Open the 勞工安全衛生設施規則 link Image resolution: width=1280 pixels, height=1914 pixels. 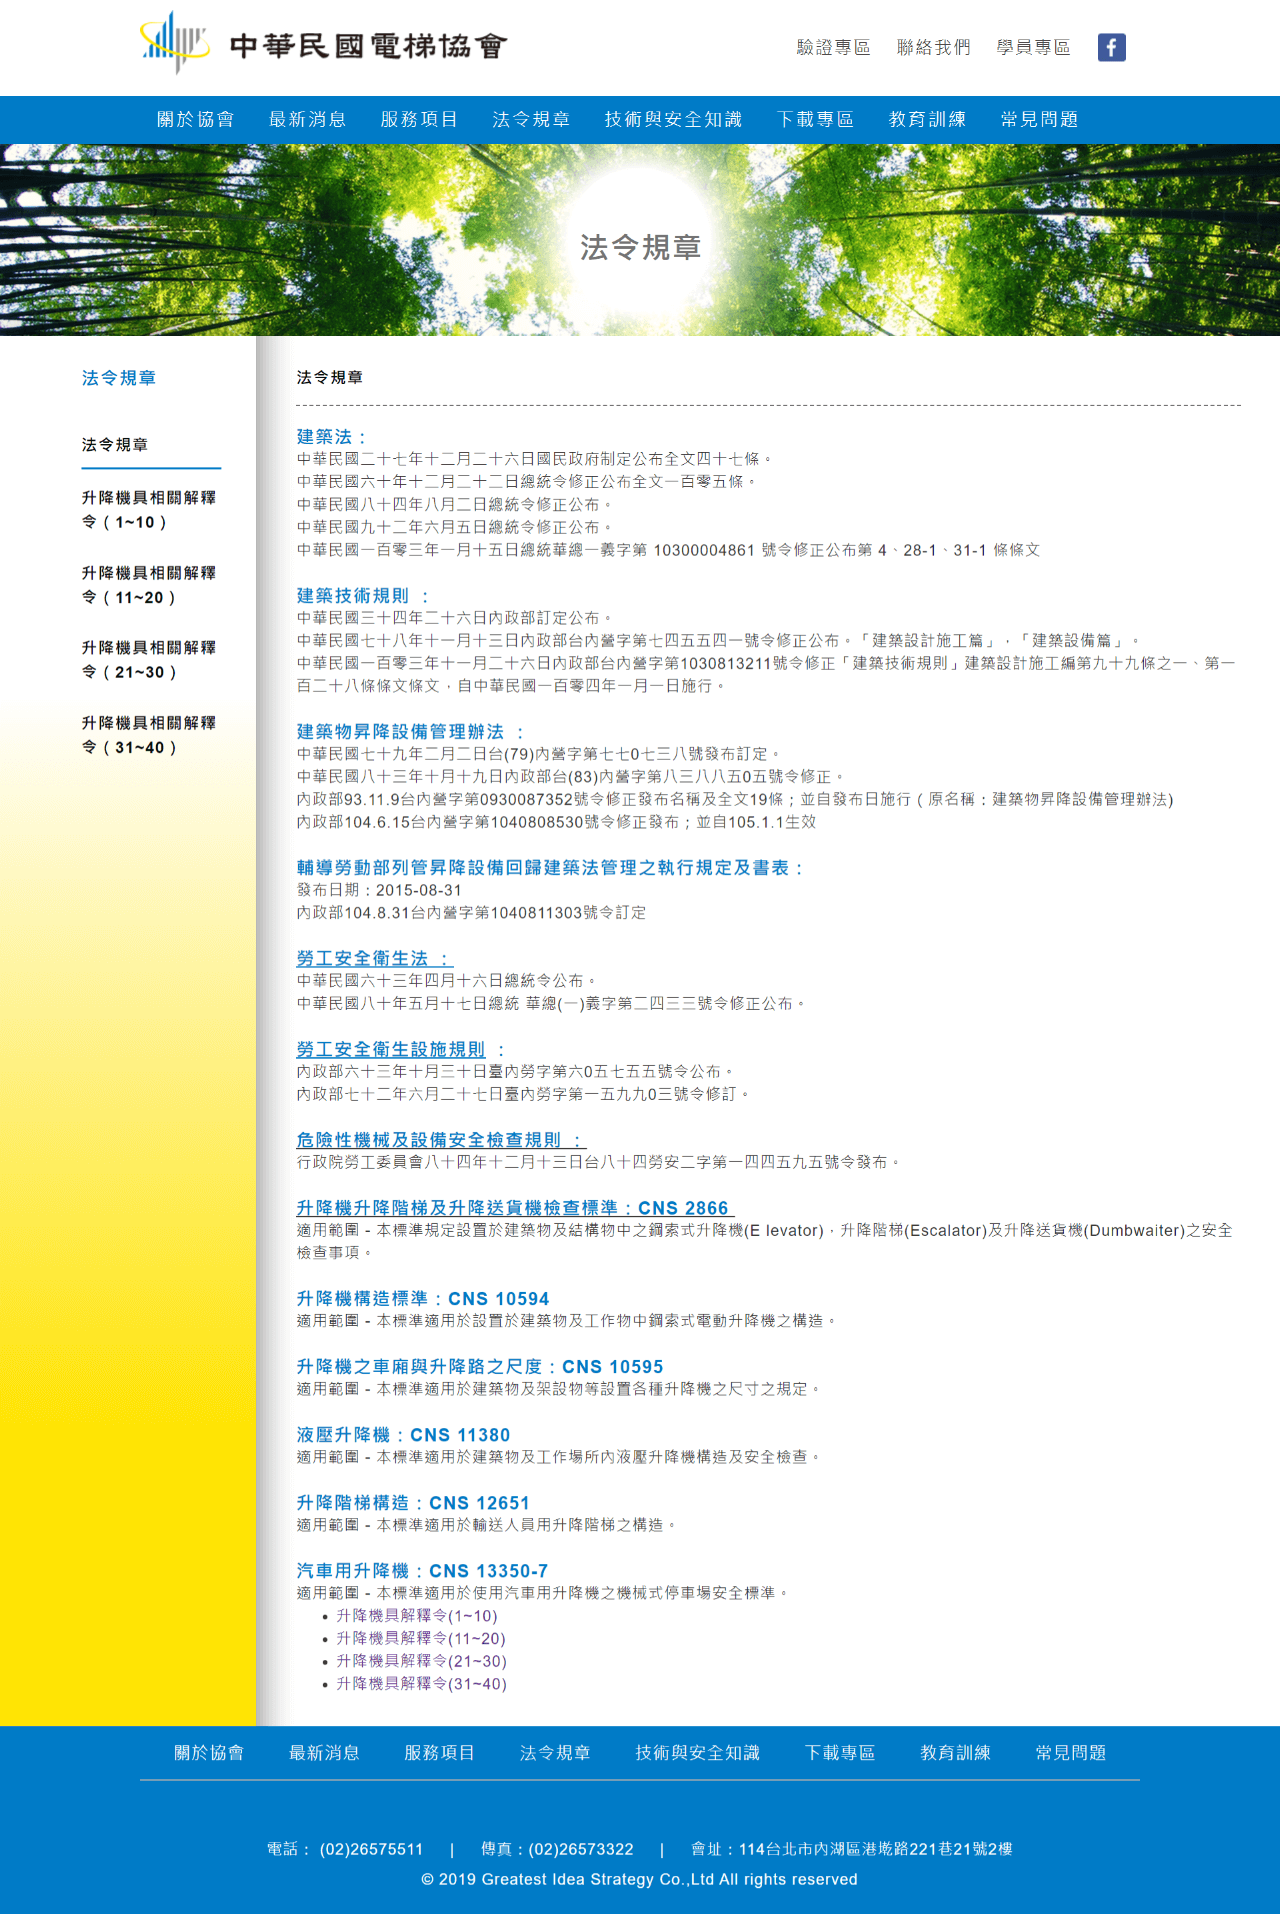click(x=391, y=1049)
